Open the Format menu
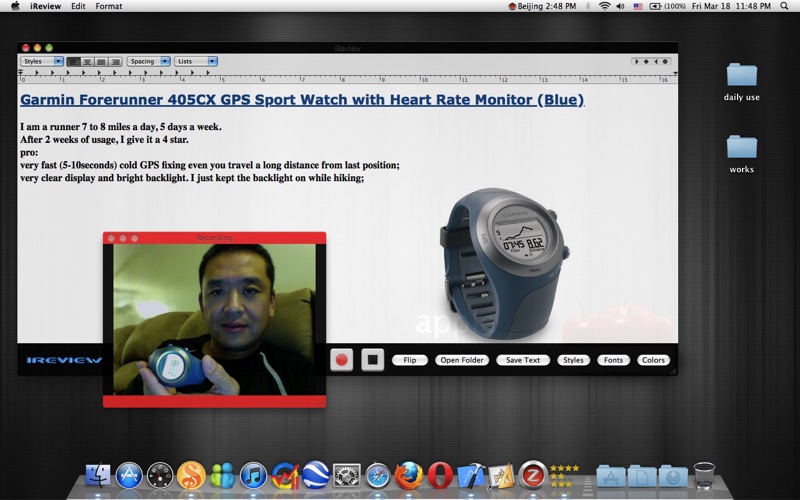This screenshot has width=800, height=500. pos(109,6)
